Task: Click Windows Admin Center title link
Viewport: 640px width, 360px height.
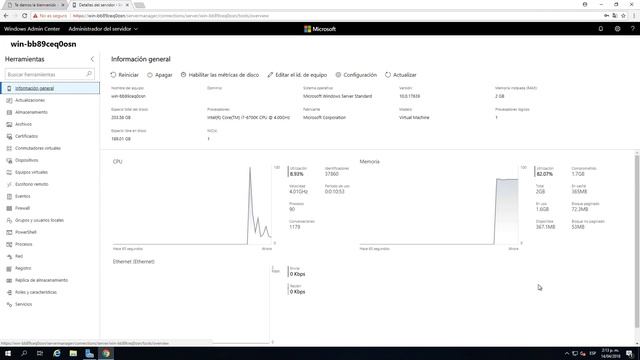Action: 32,29
